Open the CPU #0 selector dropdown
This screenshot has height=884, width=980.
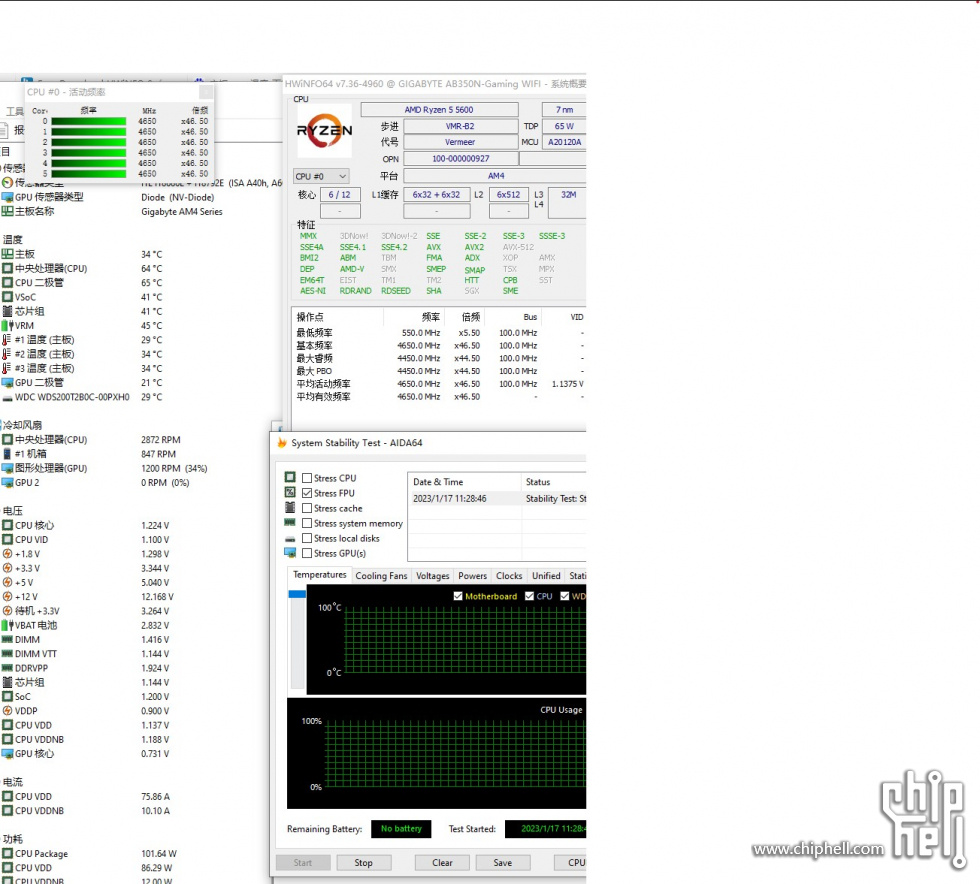[x=321, y=177]
